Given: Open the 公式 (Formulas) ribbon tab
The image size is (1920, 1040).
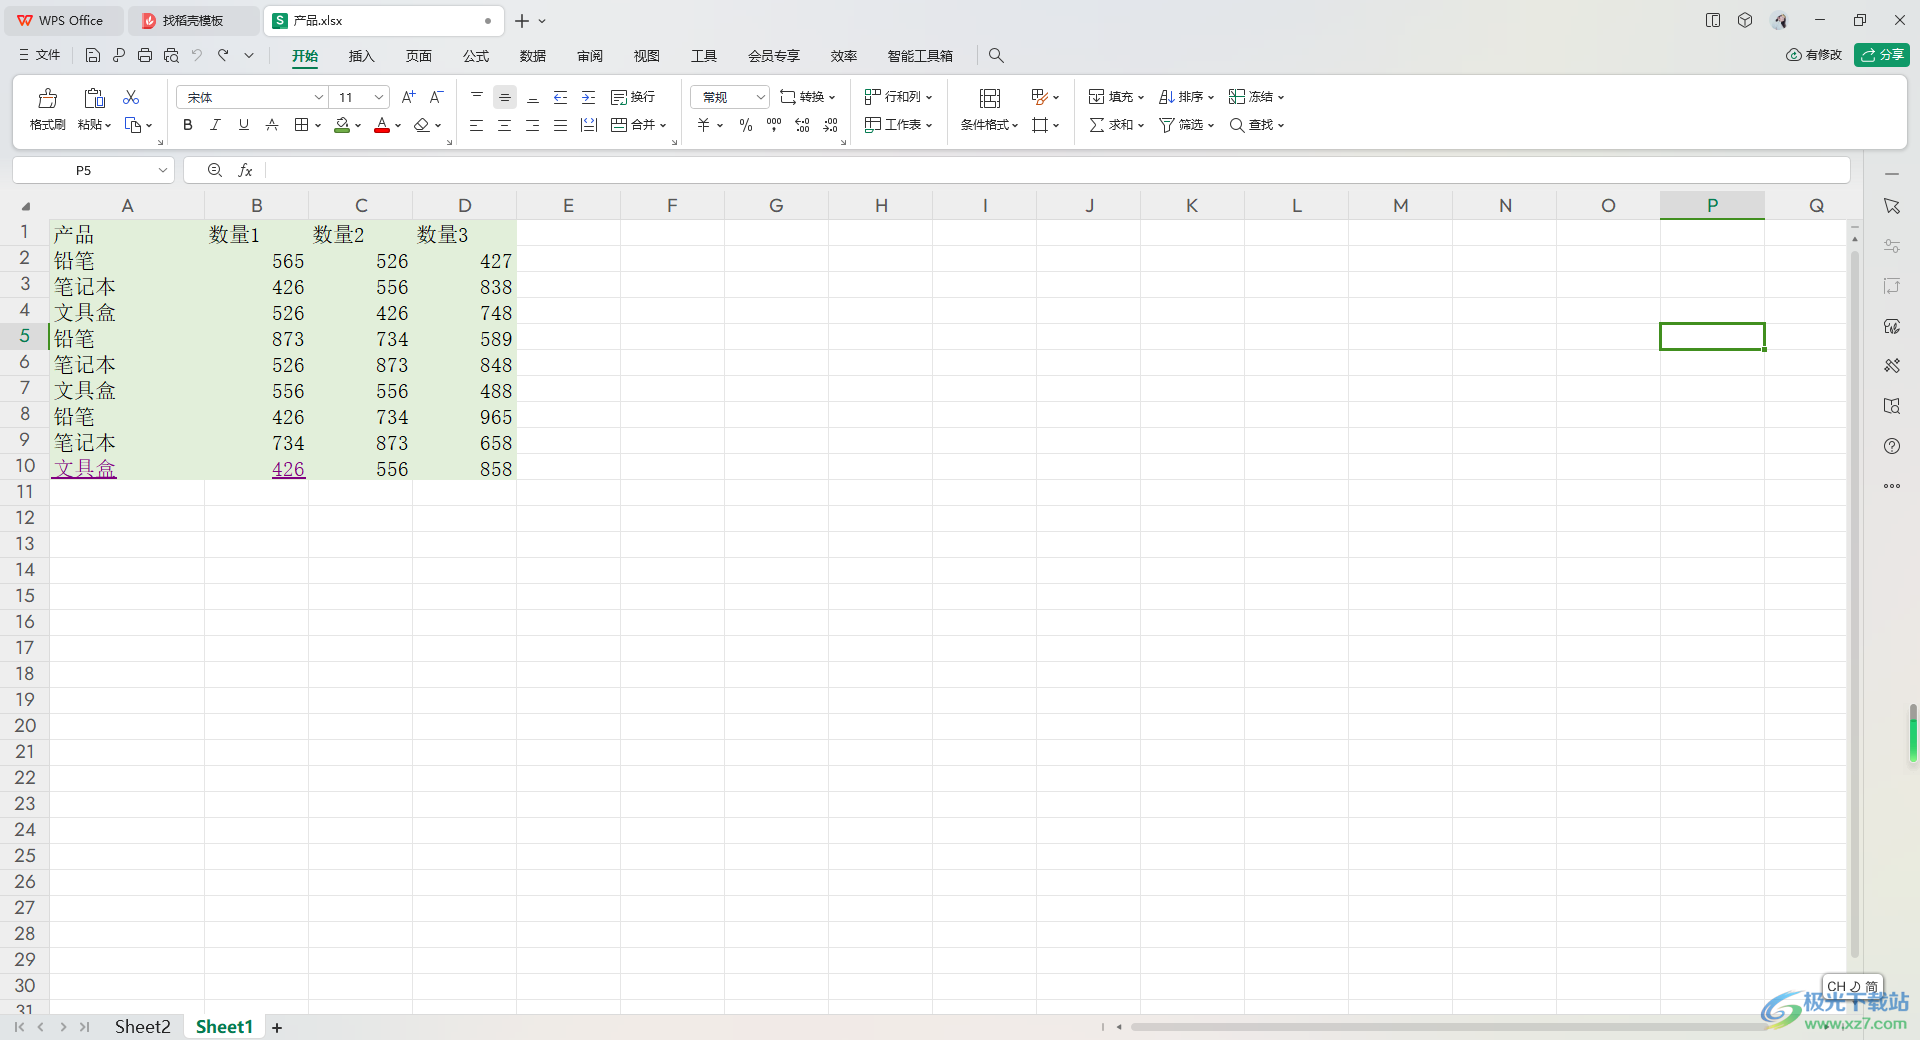Looking at the screenshot, I should [476, 56].
